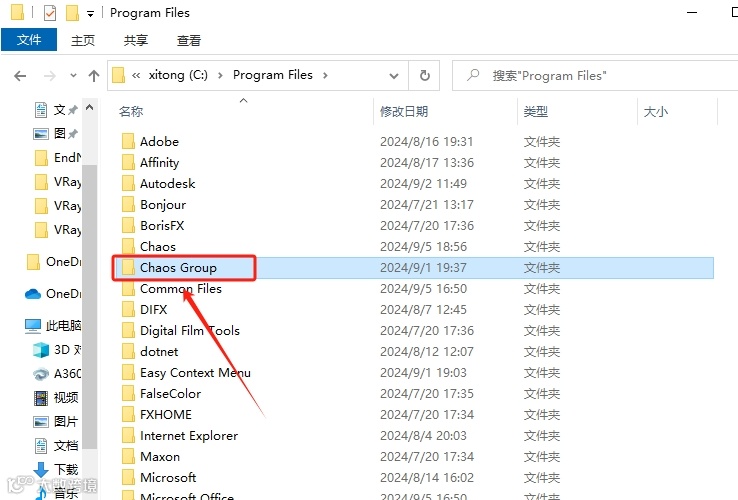Viewport: 738px width, 500px height.
Task: Open A360 drive in the navigation pane
Action: [x=58, y=373]
